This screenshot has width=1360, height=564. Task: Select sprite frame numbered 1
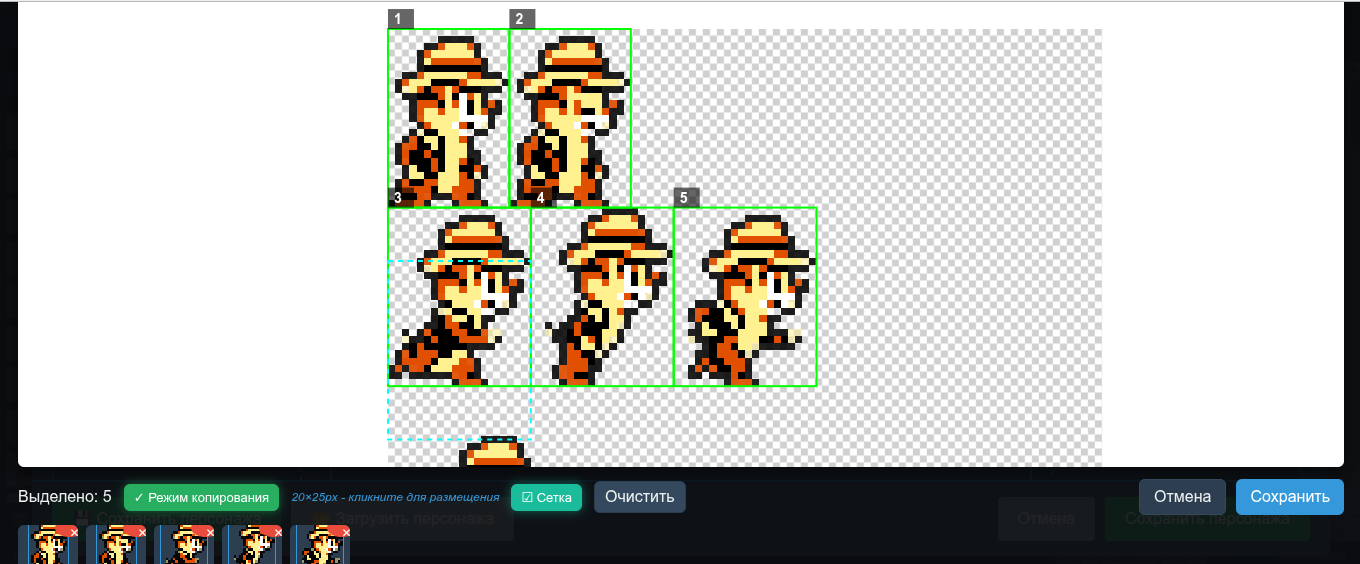tap(449, 118)
